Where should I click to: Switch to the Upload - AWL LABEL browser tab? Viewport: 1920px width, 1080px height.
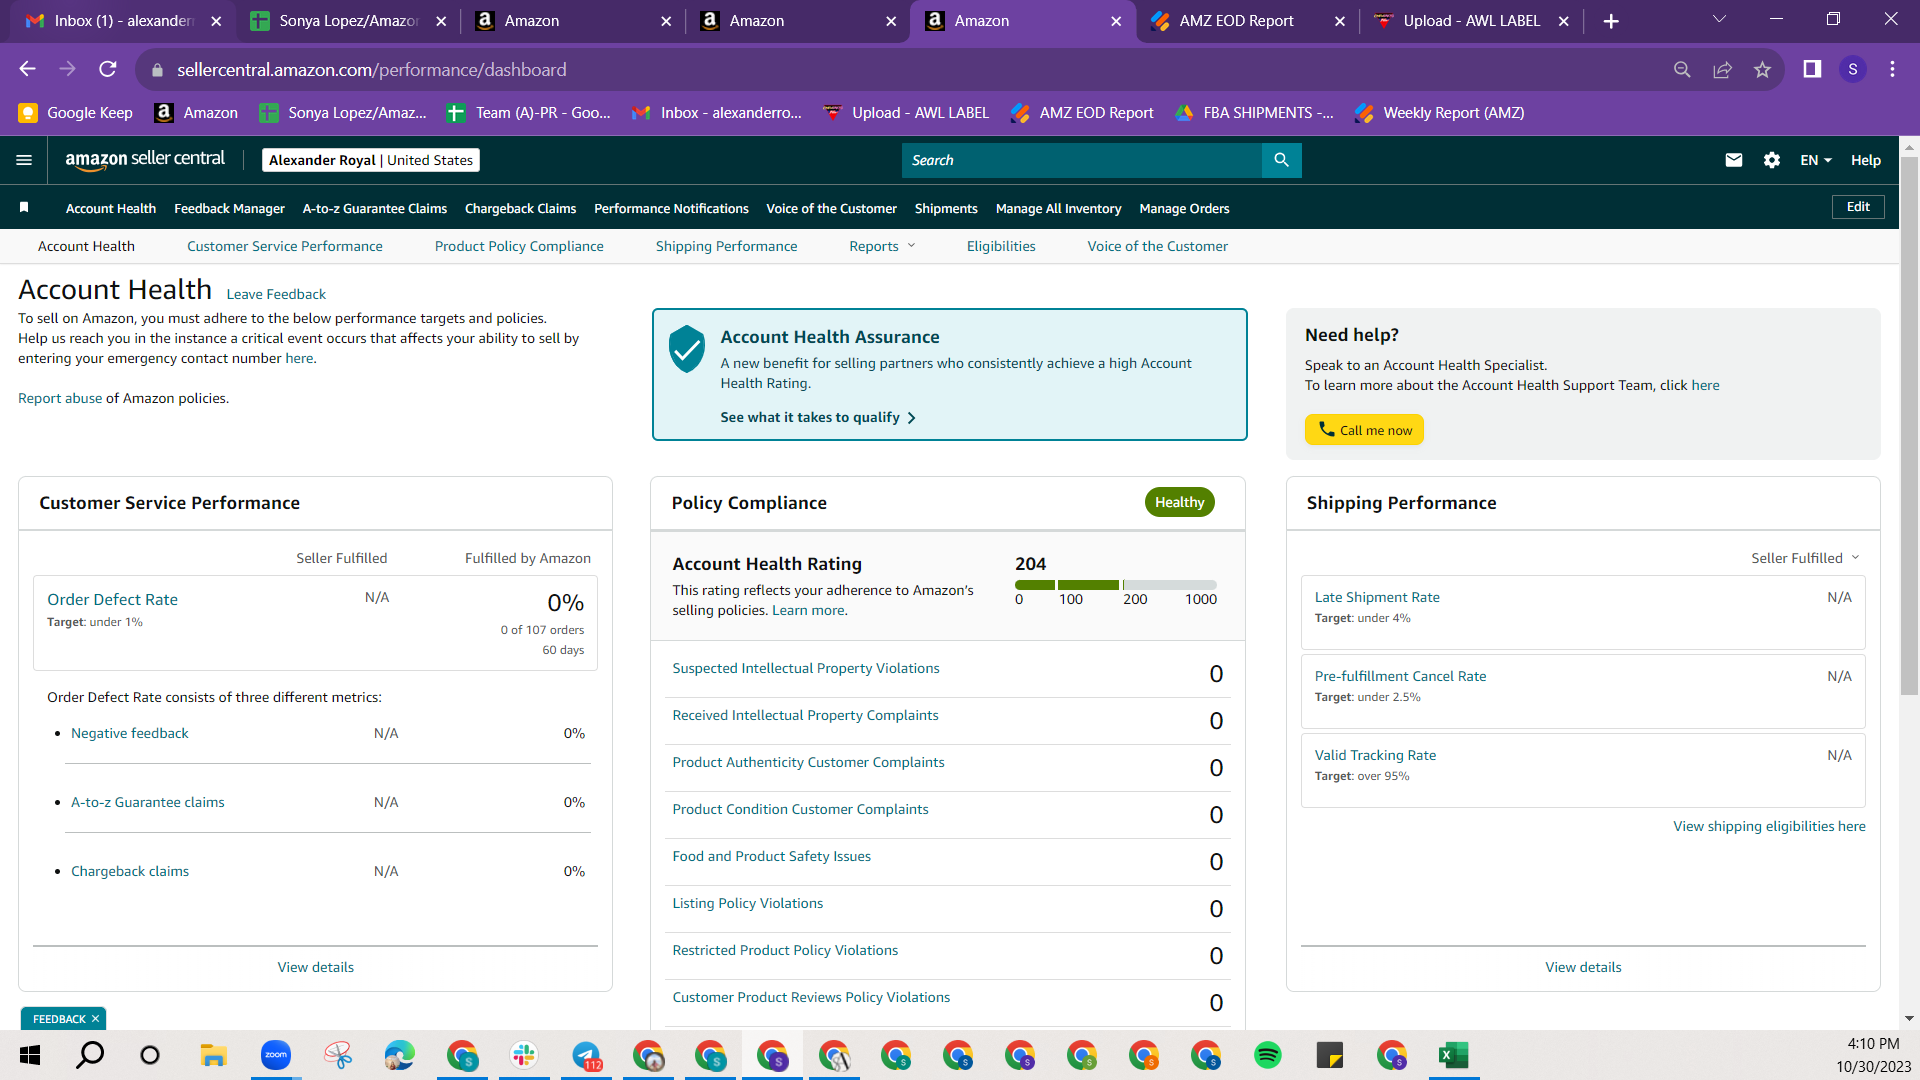coord(1472,21)
